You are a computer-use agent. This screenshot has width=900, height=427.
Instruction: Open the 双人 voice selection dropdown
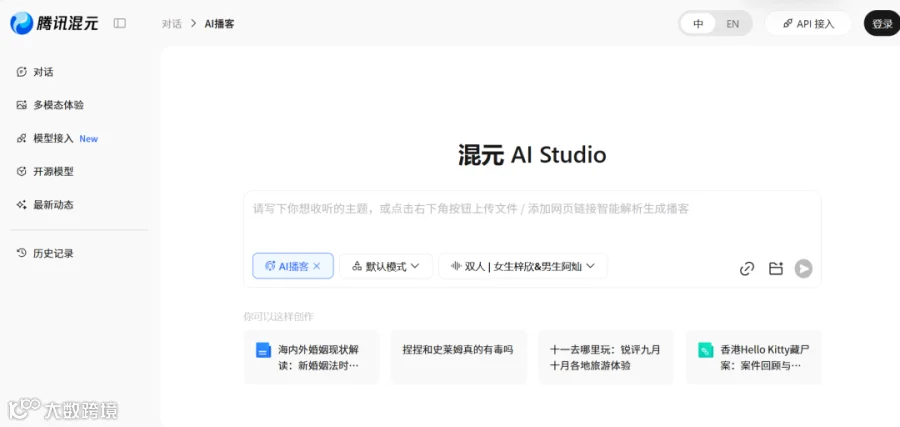click(523, 266)
